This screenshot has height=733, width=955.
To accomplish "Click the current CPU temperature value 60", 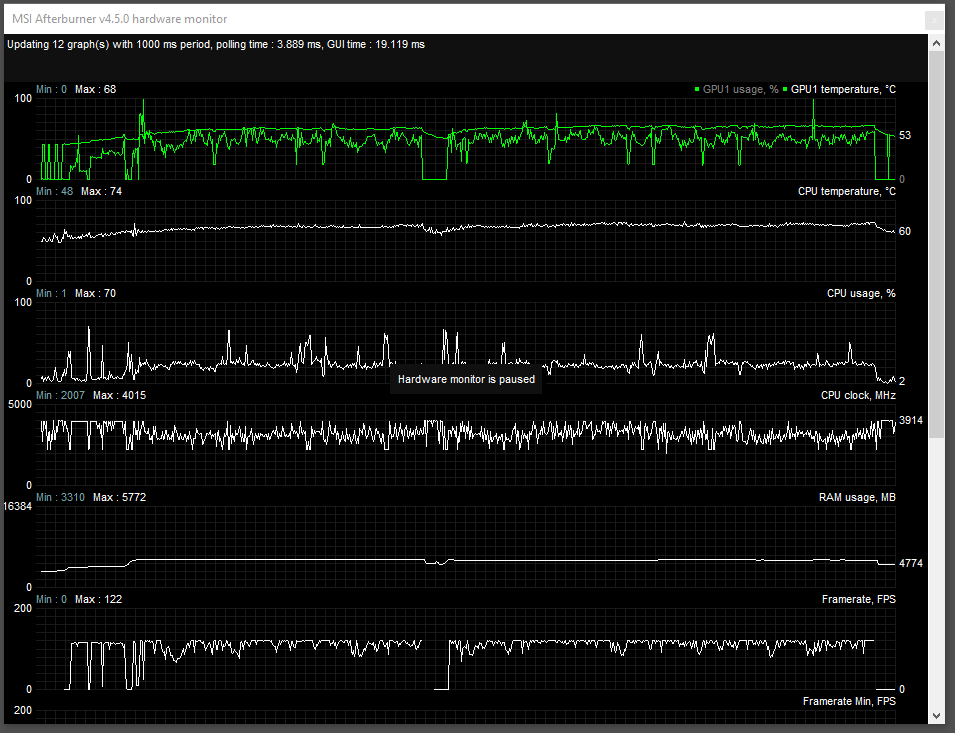I will 905,231.
